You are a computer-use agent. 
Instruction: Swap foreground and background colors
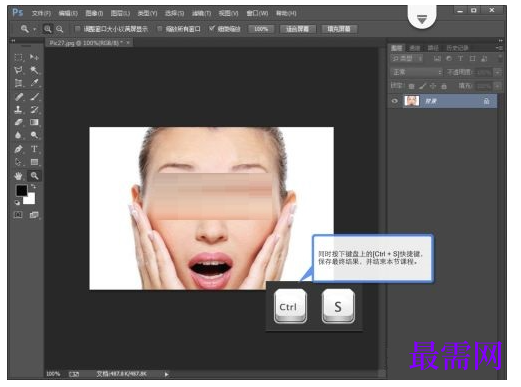point(33,186)
